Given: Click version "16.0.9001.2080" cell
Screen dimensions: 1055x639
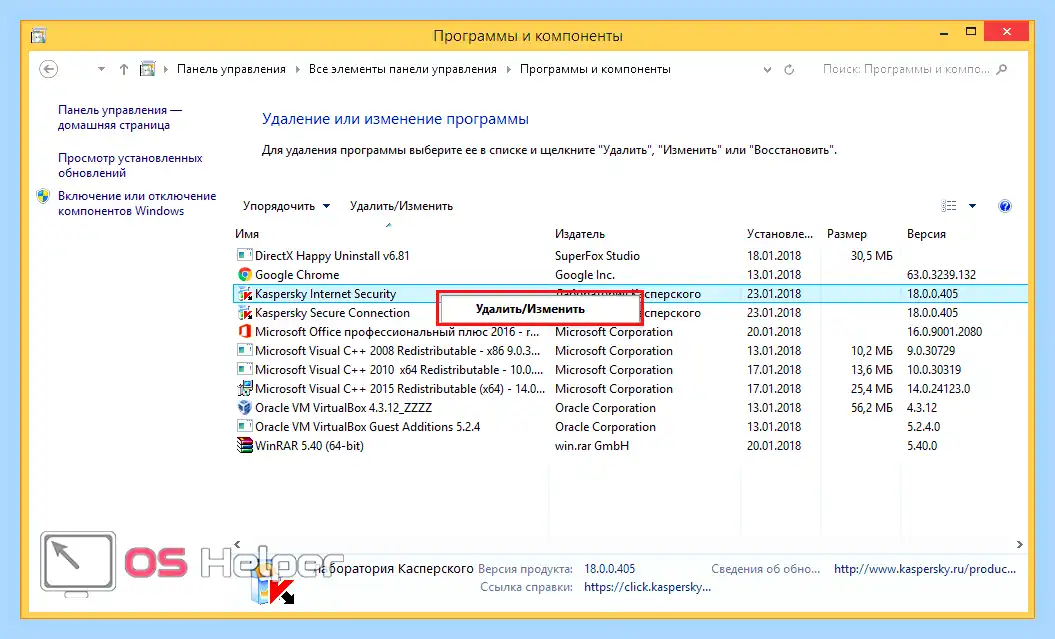Looking at the screenshot, I should click(x=945, y=332).
